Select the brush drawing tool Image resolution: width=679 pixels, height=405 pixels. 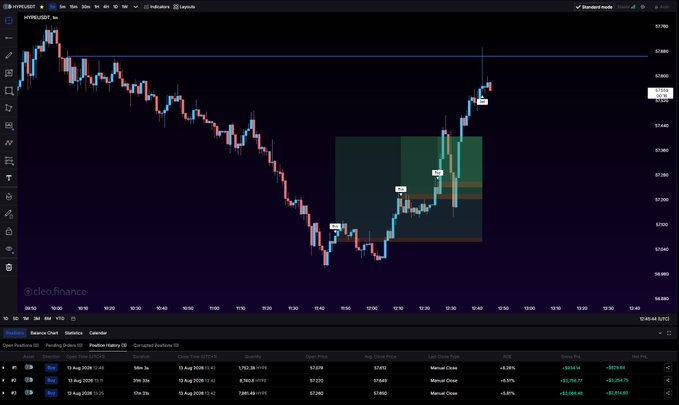[x=9, y=55]
